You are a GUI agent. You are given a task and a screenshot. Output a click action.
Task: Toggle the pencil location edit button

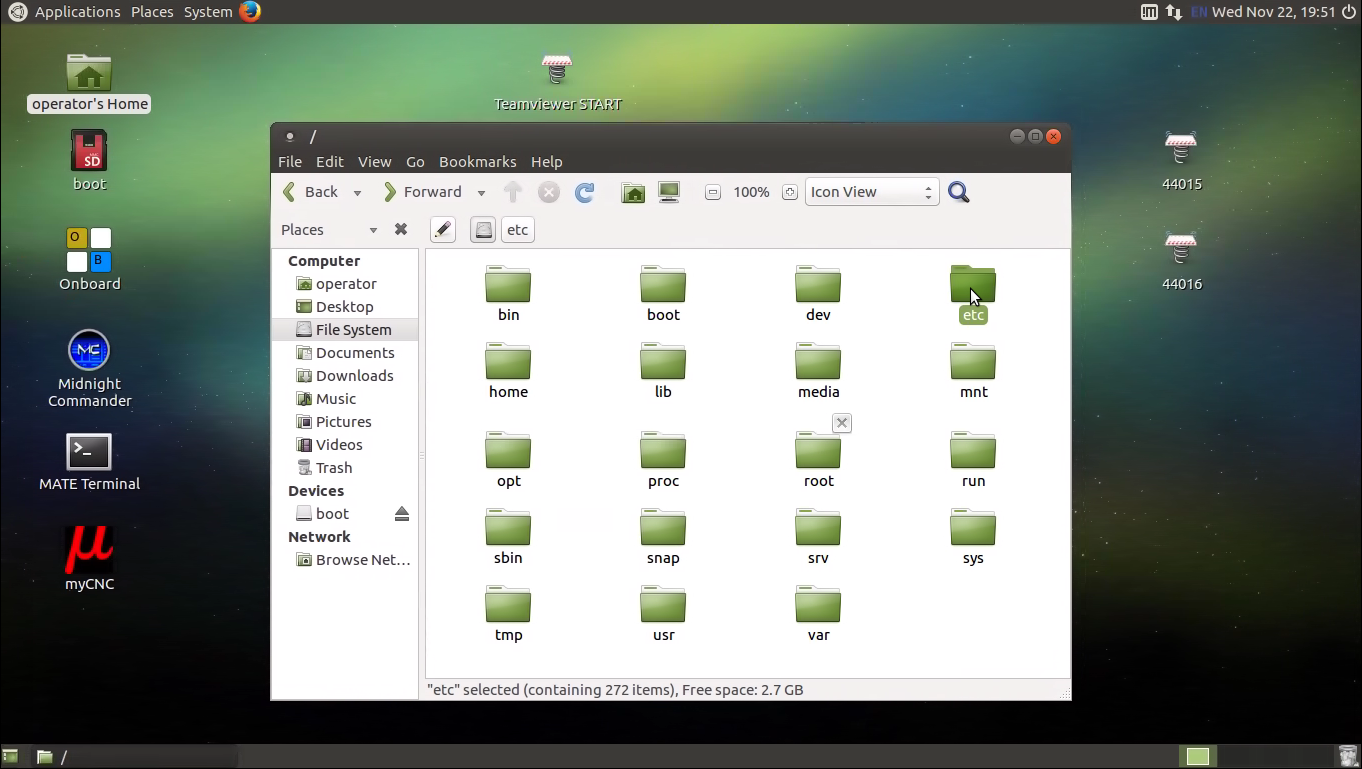(443, 230)
